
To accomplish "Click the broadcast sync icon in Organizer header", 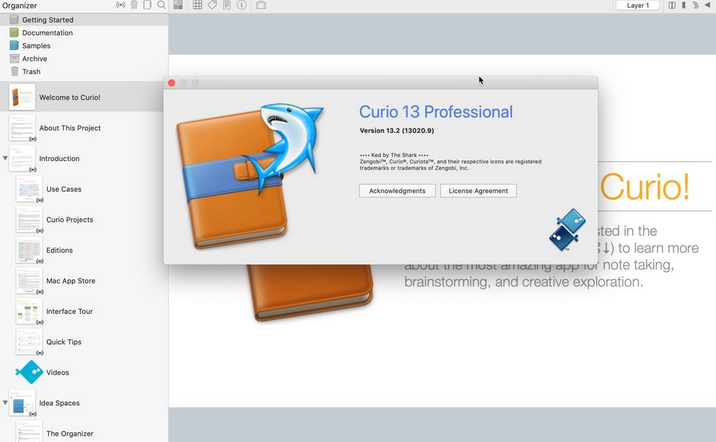I will tap(121, 5).
